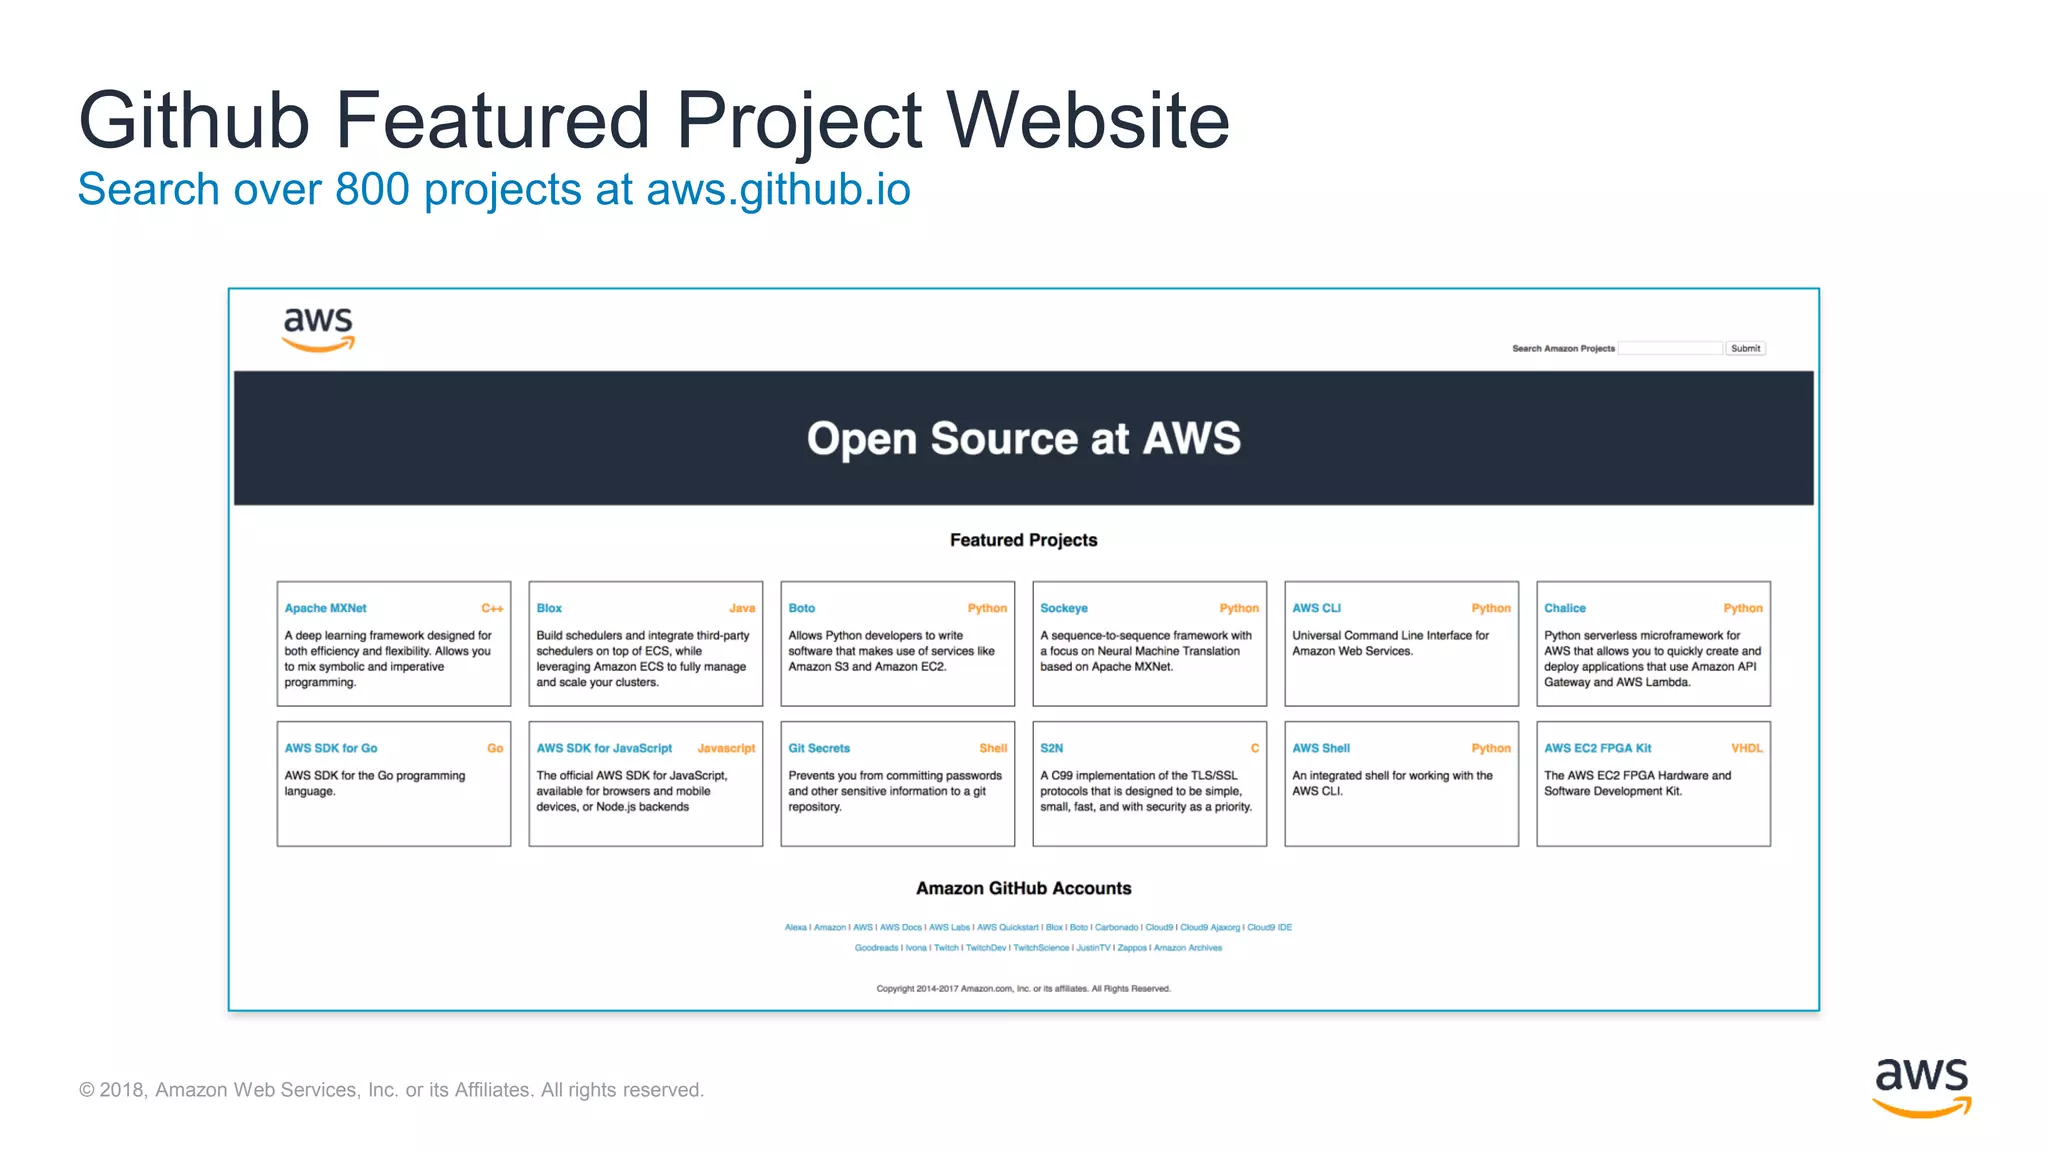This screenshot has width=2048, height=1152.
Task: Open the Cloud9 IDE account link
Action: tap(1269, 927)
